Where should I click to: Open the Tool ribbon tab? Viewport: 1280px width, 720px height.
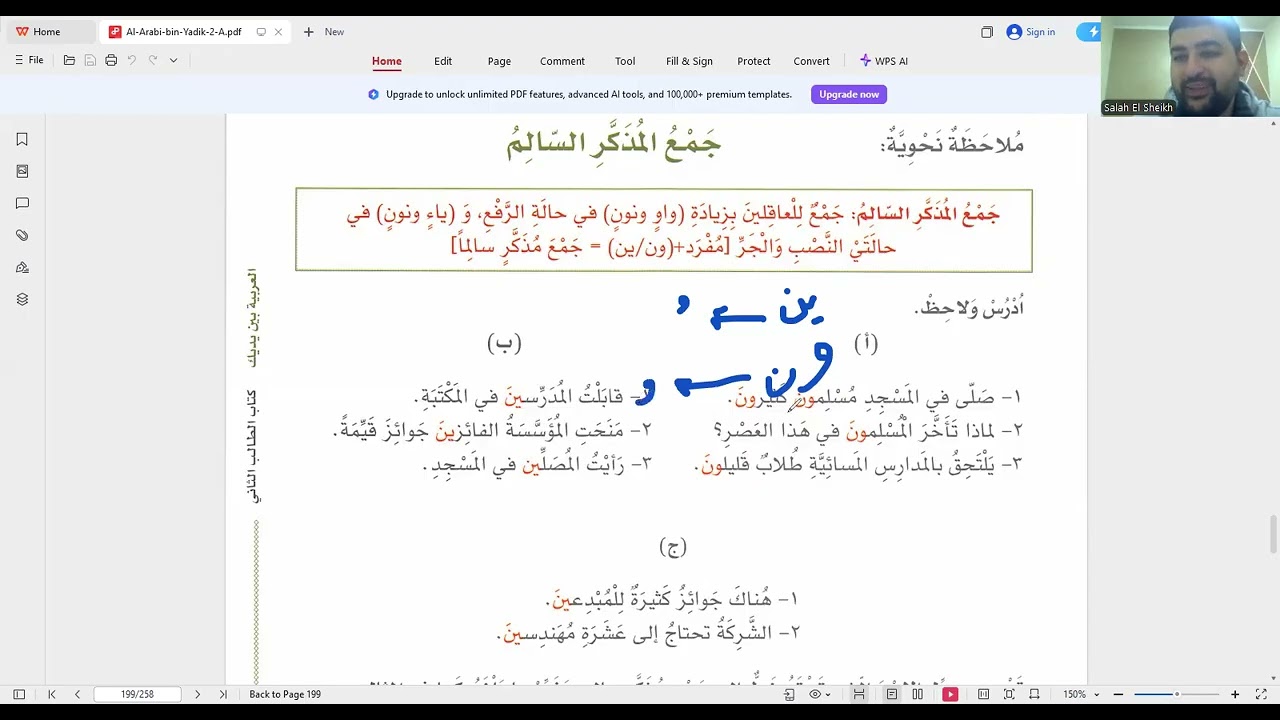point(625,61)
